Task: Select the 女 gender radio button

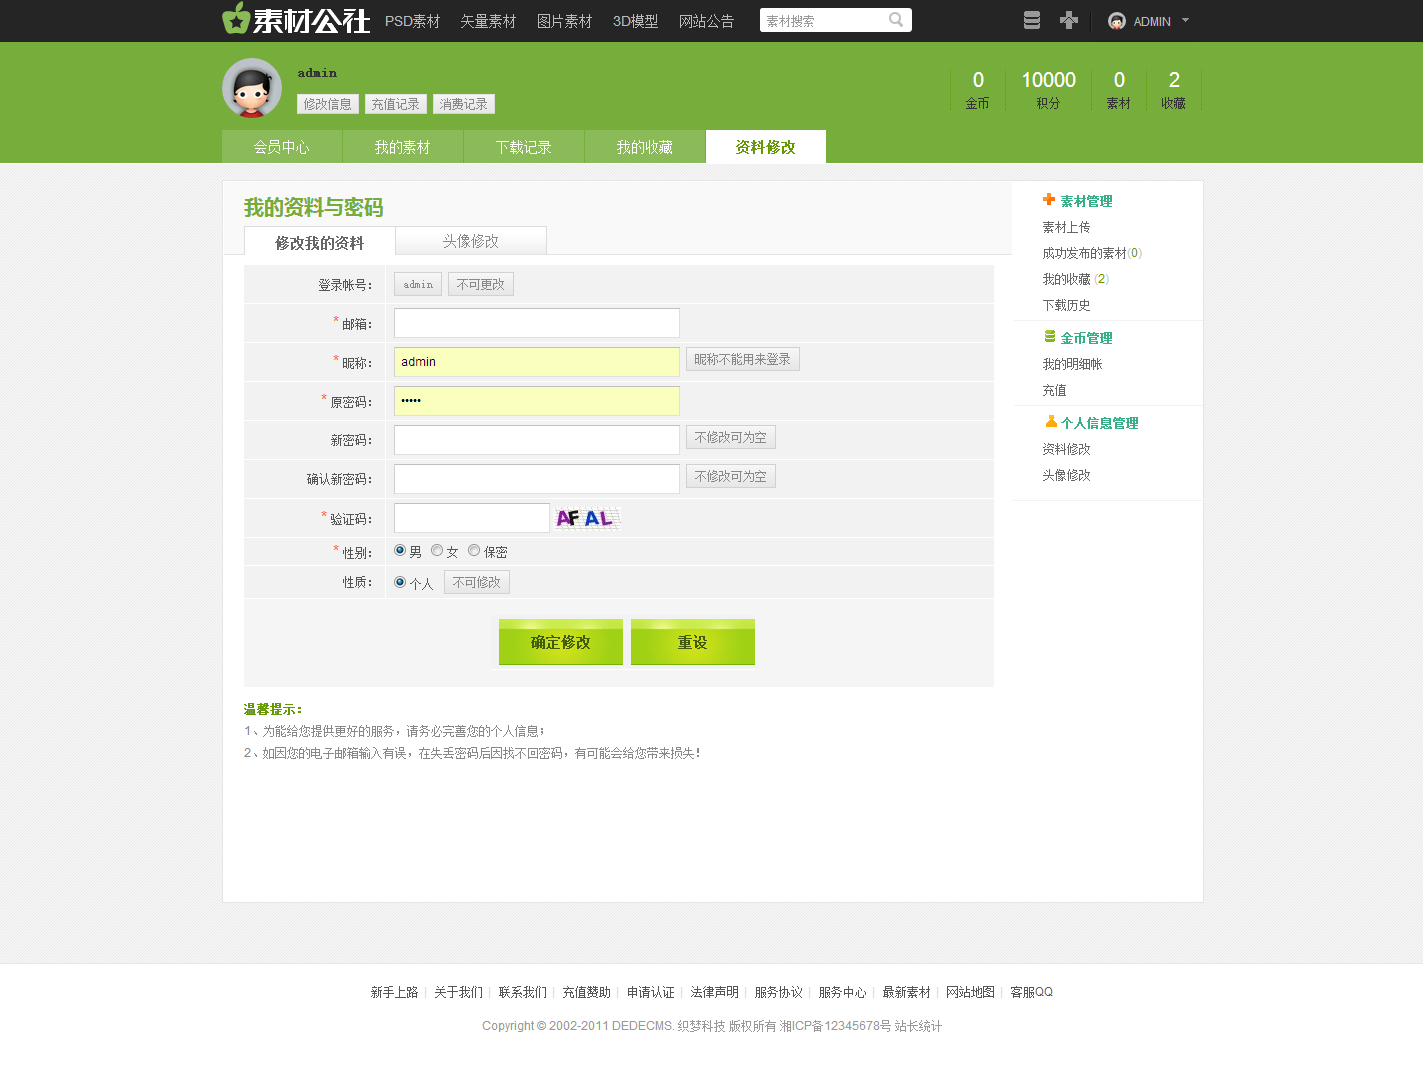Action: pos(437,551)
